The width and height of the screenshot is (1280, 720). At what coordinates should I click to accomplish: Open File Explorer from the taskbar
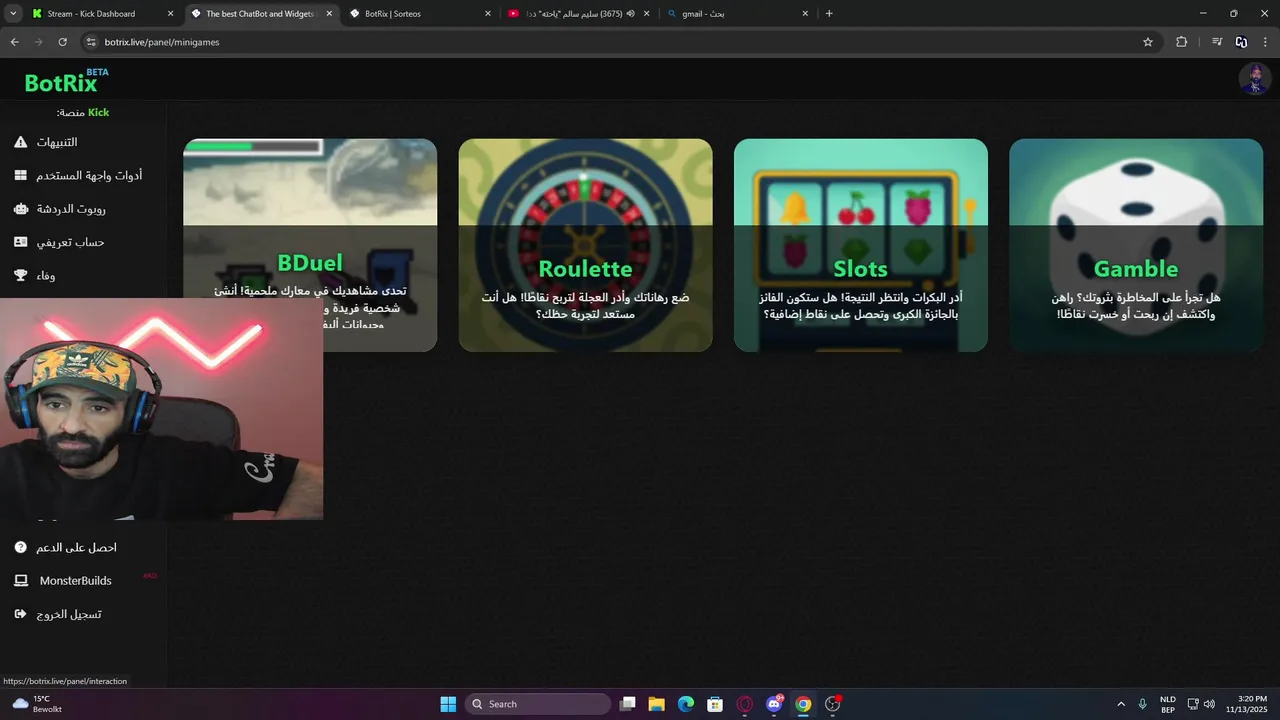pyautogui.click(x=656, y=704)
